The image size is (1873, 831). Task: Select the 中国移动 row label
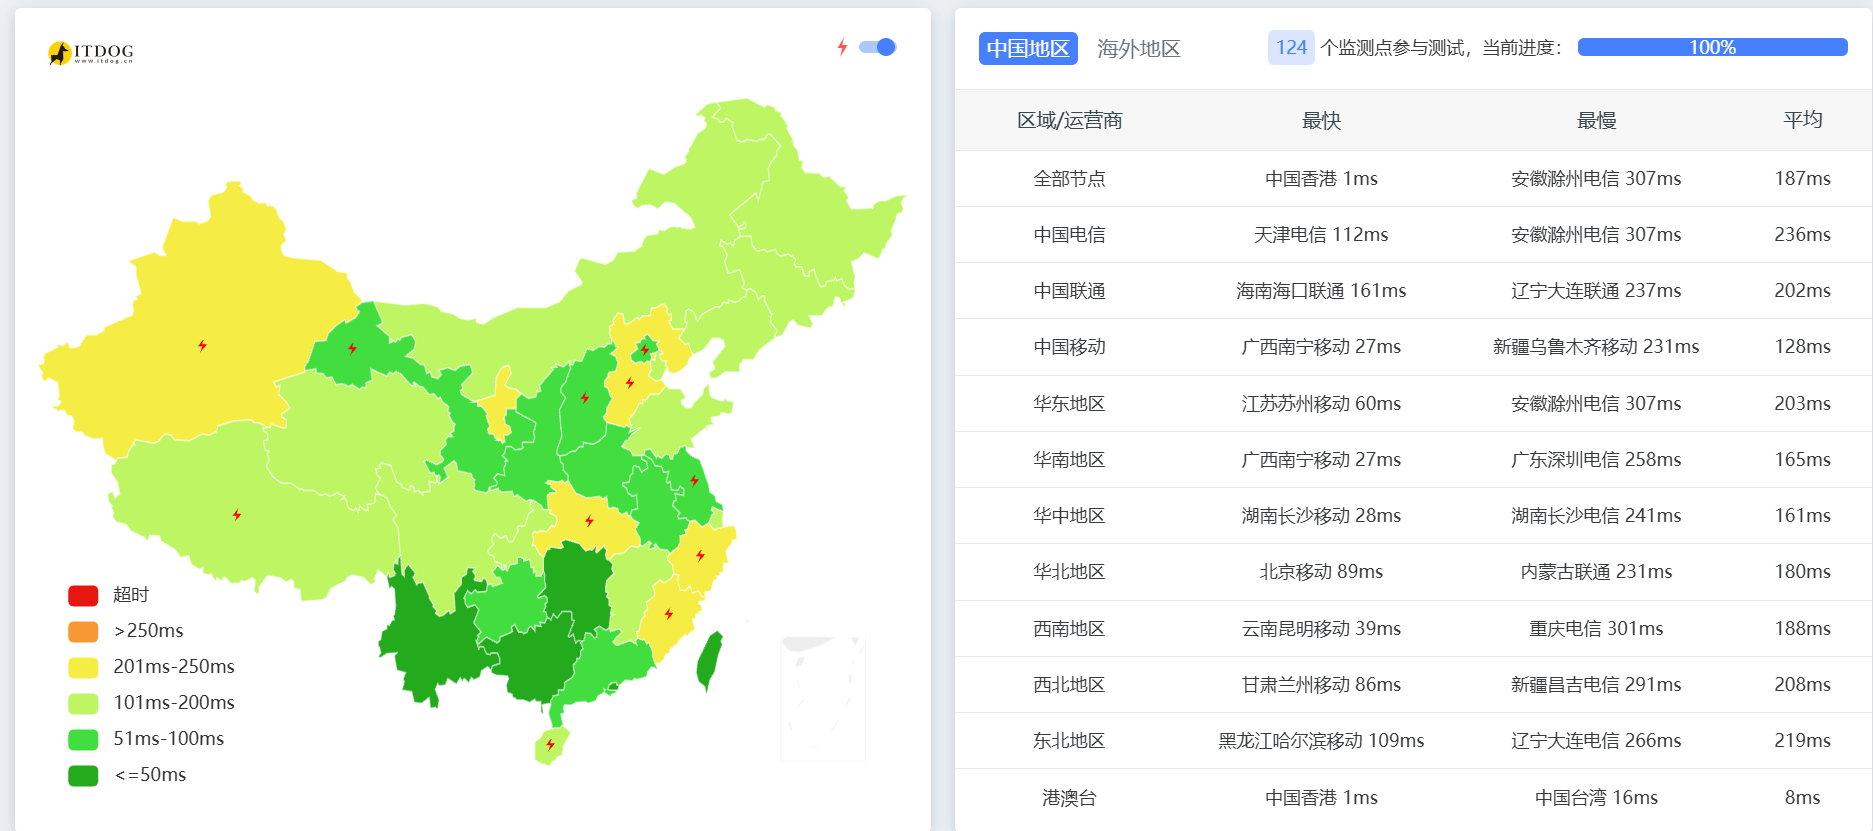[1069, 346]
